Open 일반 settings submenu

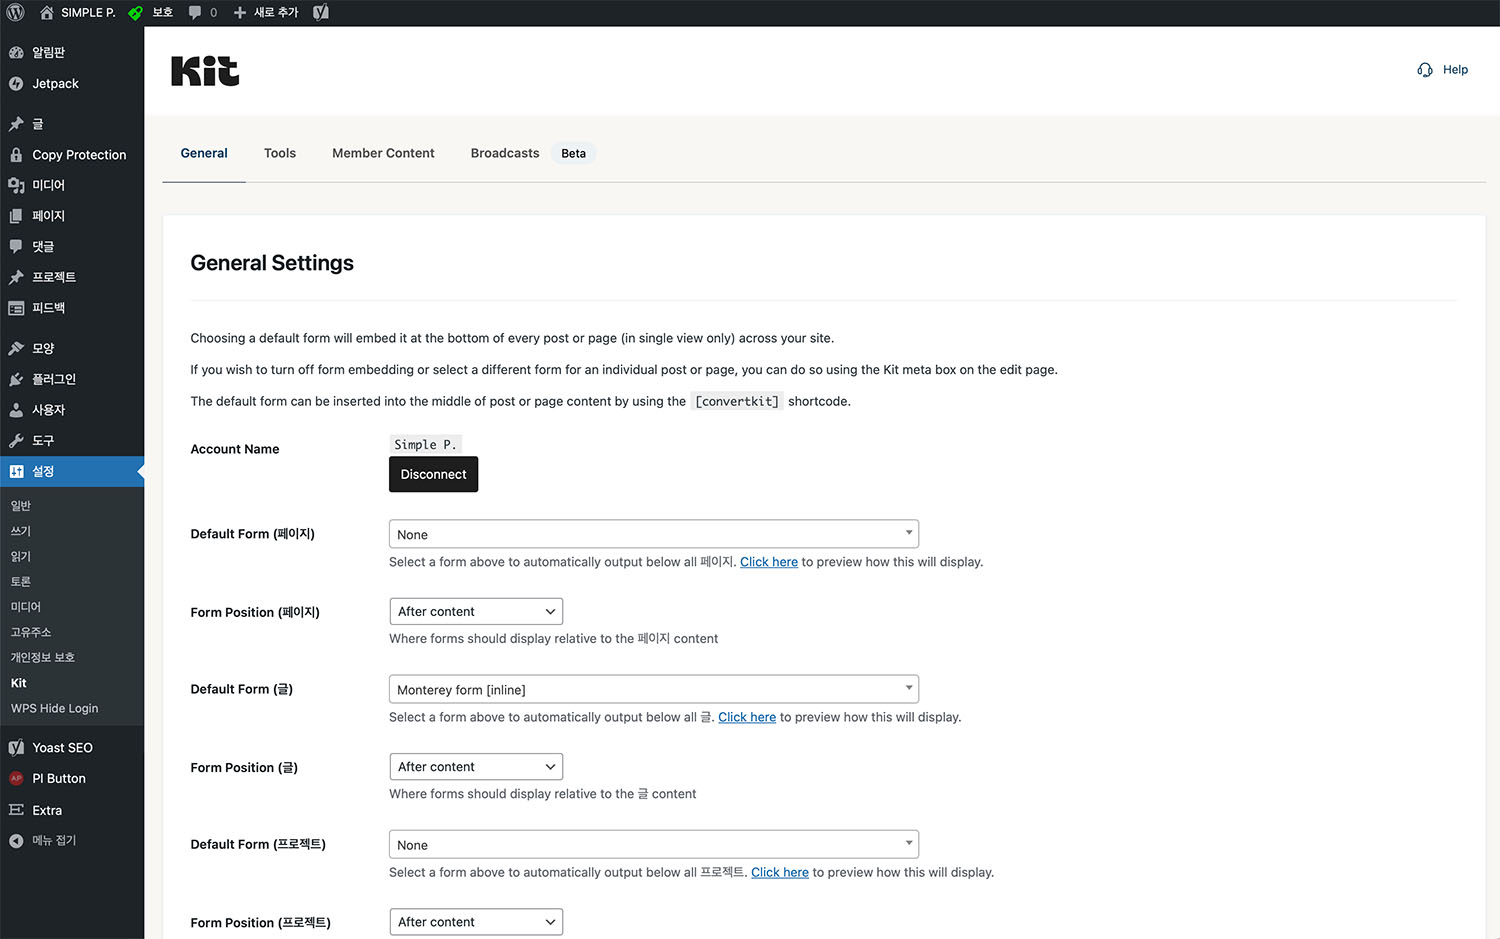tap(21, 506)
